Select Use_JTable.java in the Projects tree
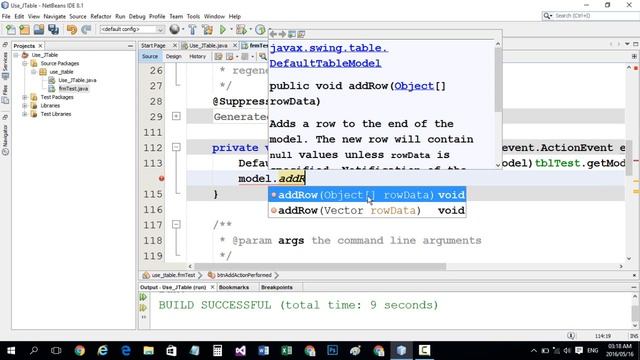This screenshot has width=640, height=360. click(77, 80)
